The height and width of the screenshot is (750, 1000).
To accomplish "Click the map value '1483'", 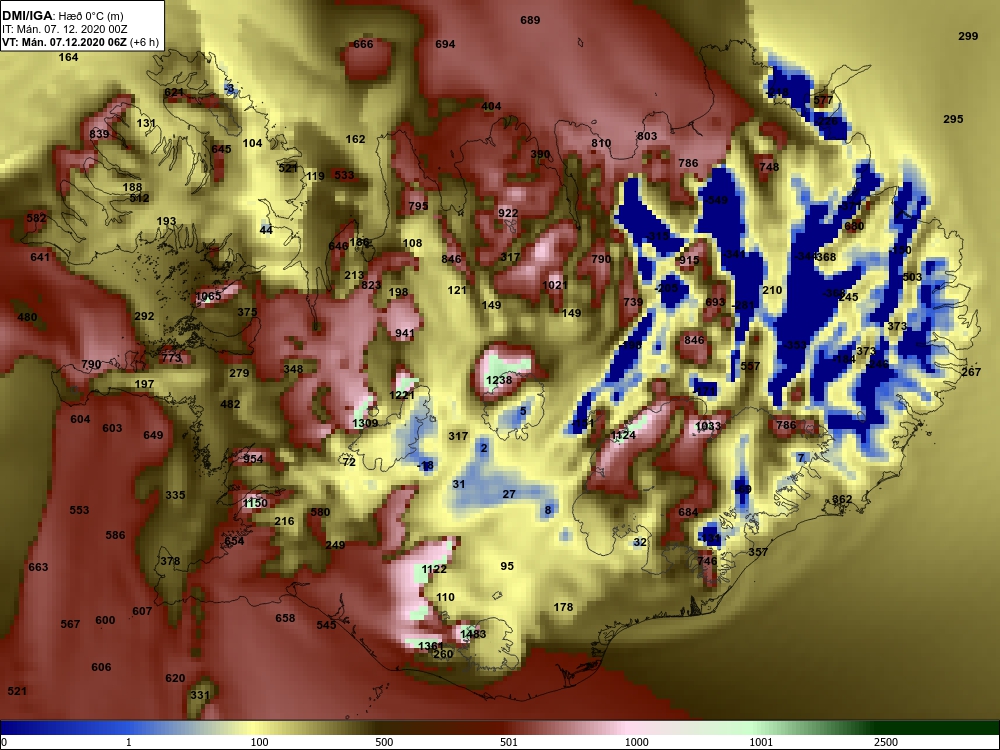I will click(473, 635).
